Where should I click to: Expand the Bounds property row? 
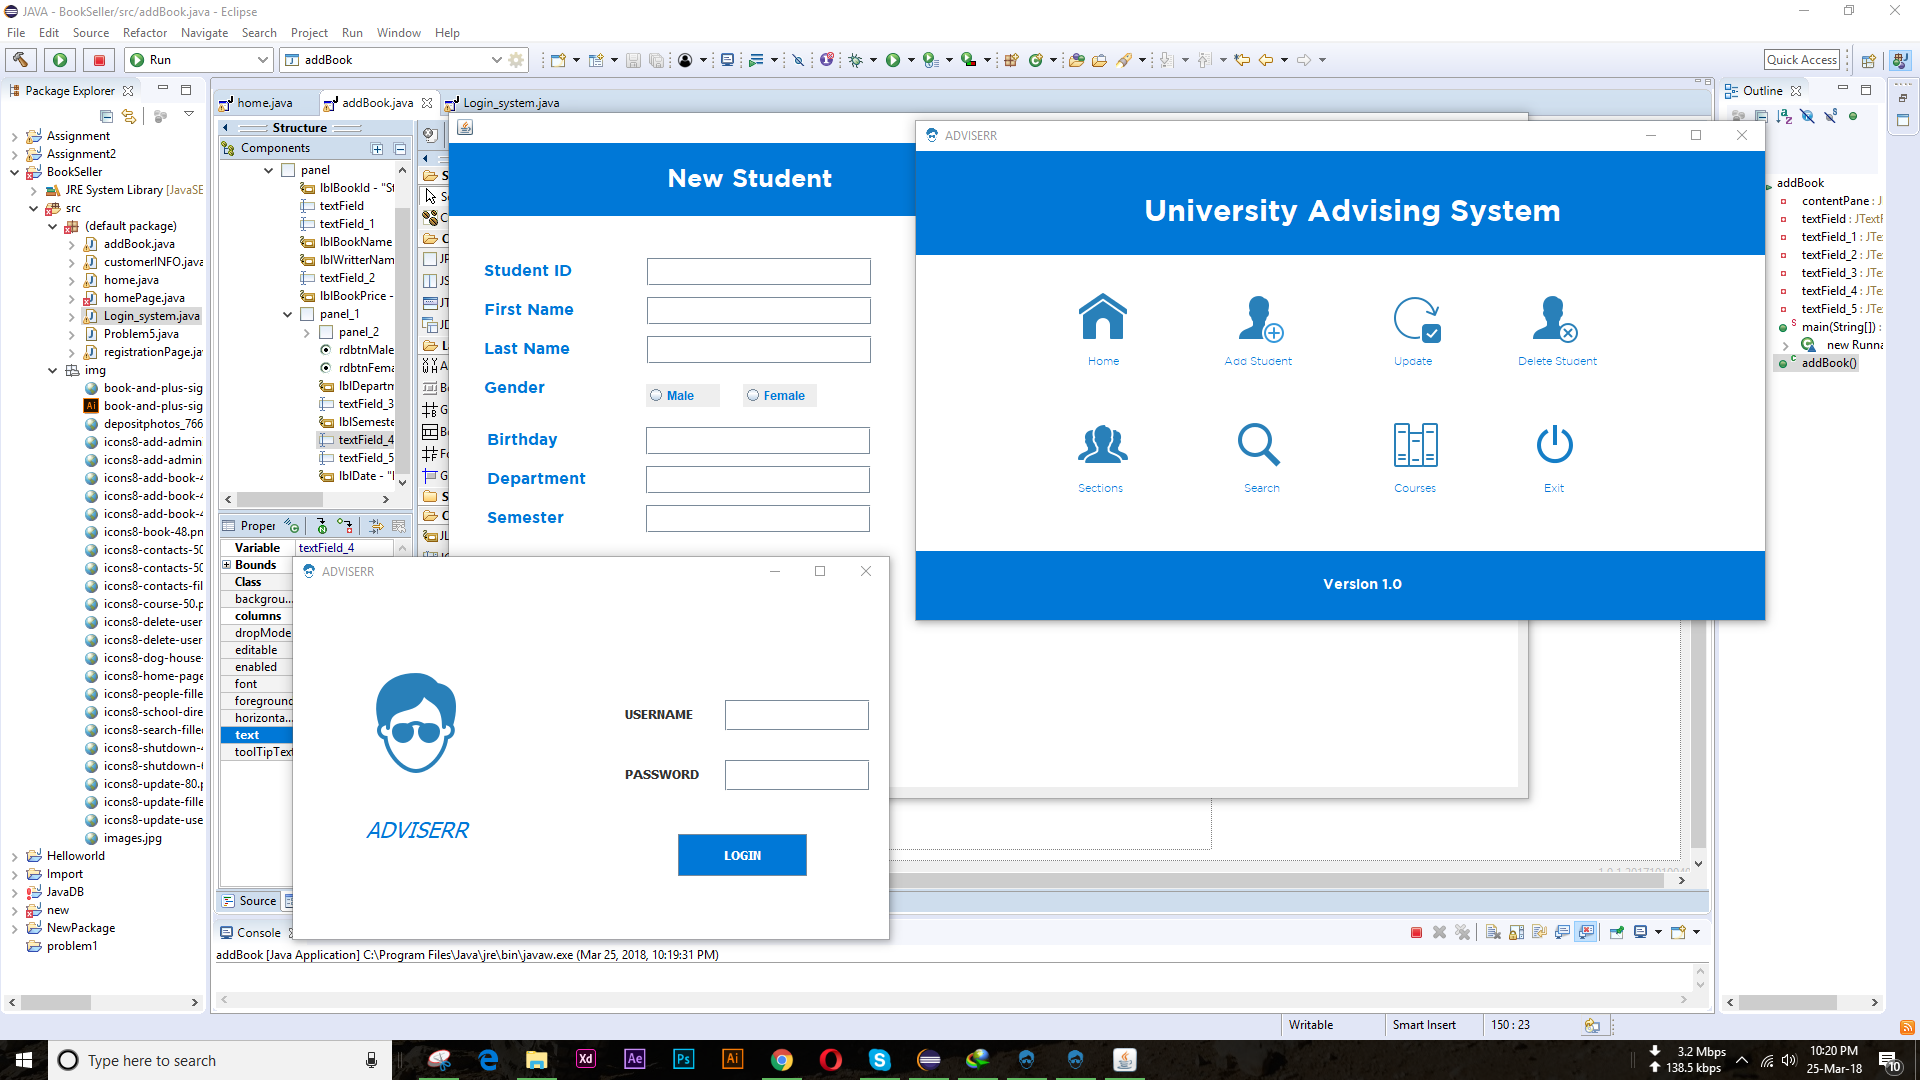tap(227, 565)
